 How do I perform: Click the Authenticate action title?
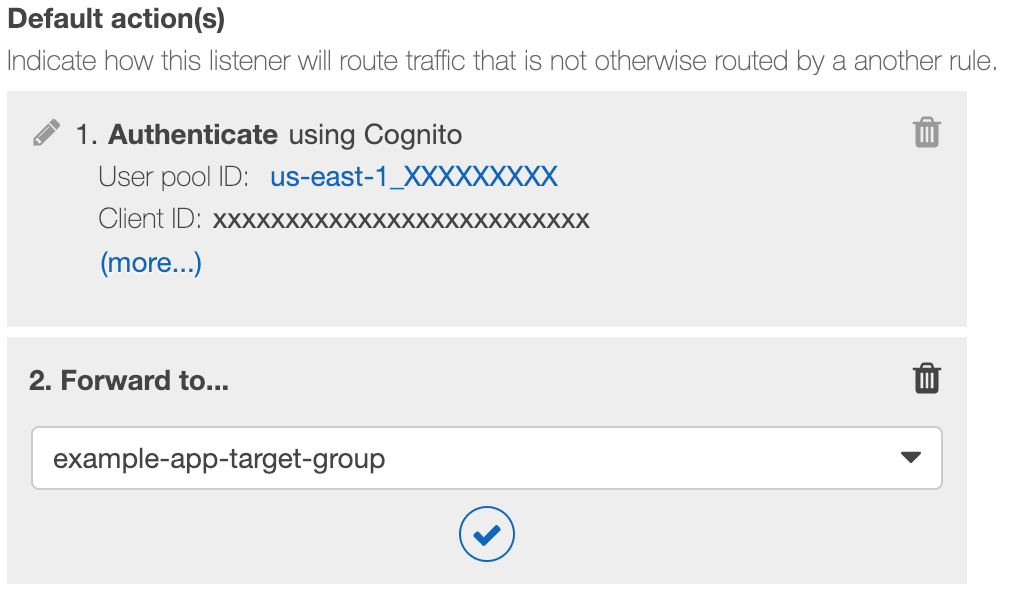pyautogui.click(x=193, y=135)
